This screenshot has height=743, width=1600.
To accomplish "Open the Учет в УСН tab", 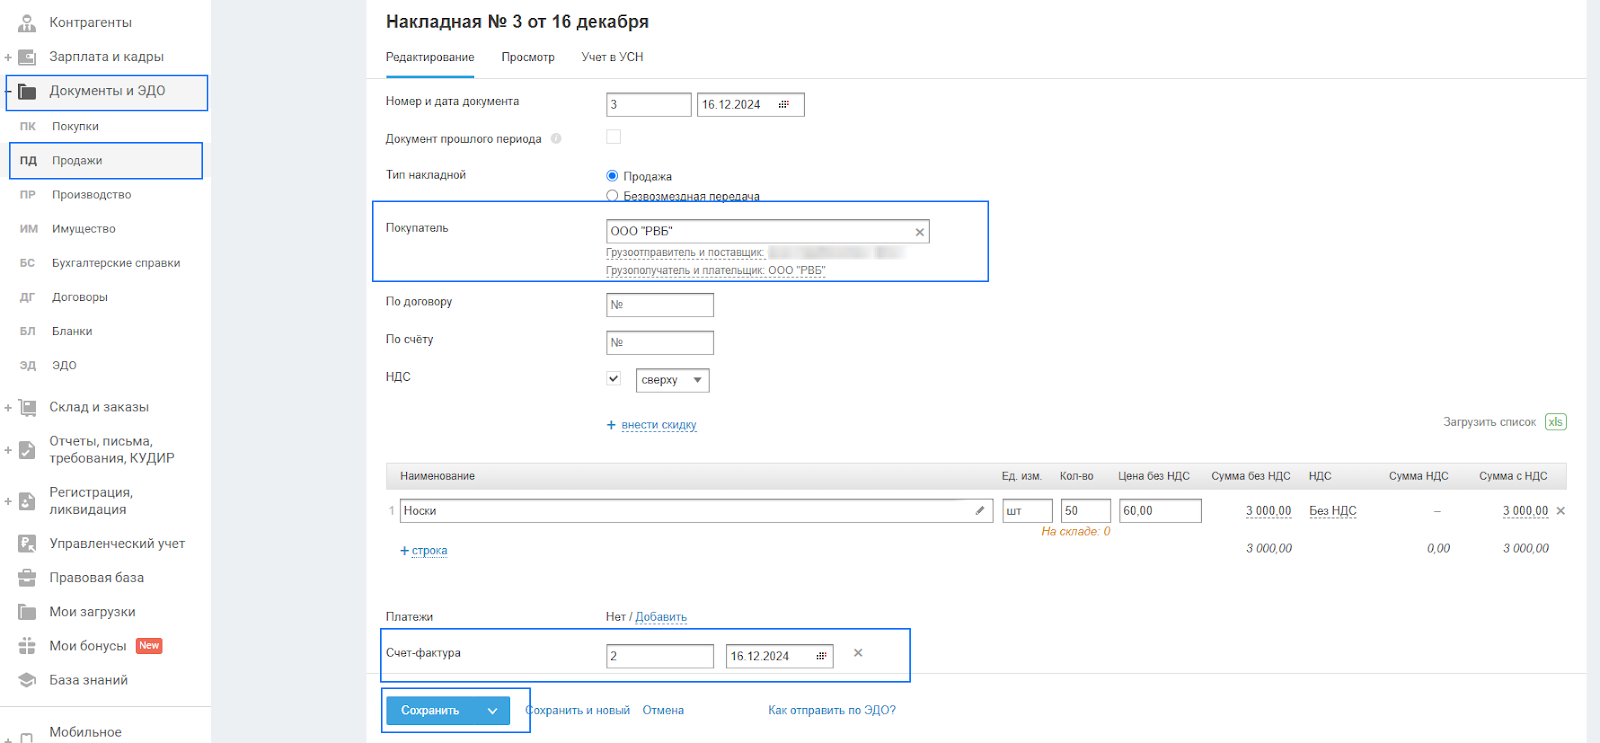I will tap(612, 57).
